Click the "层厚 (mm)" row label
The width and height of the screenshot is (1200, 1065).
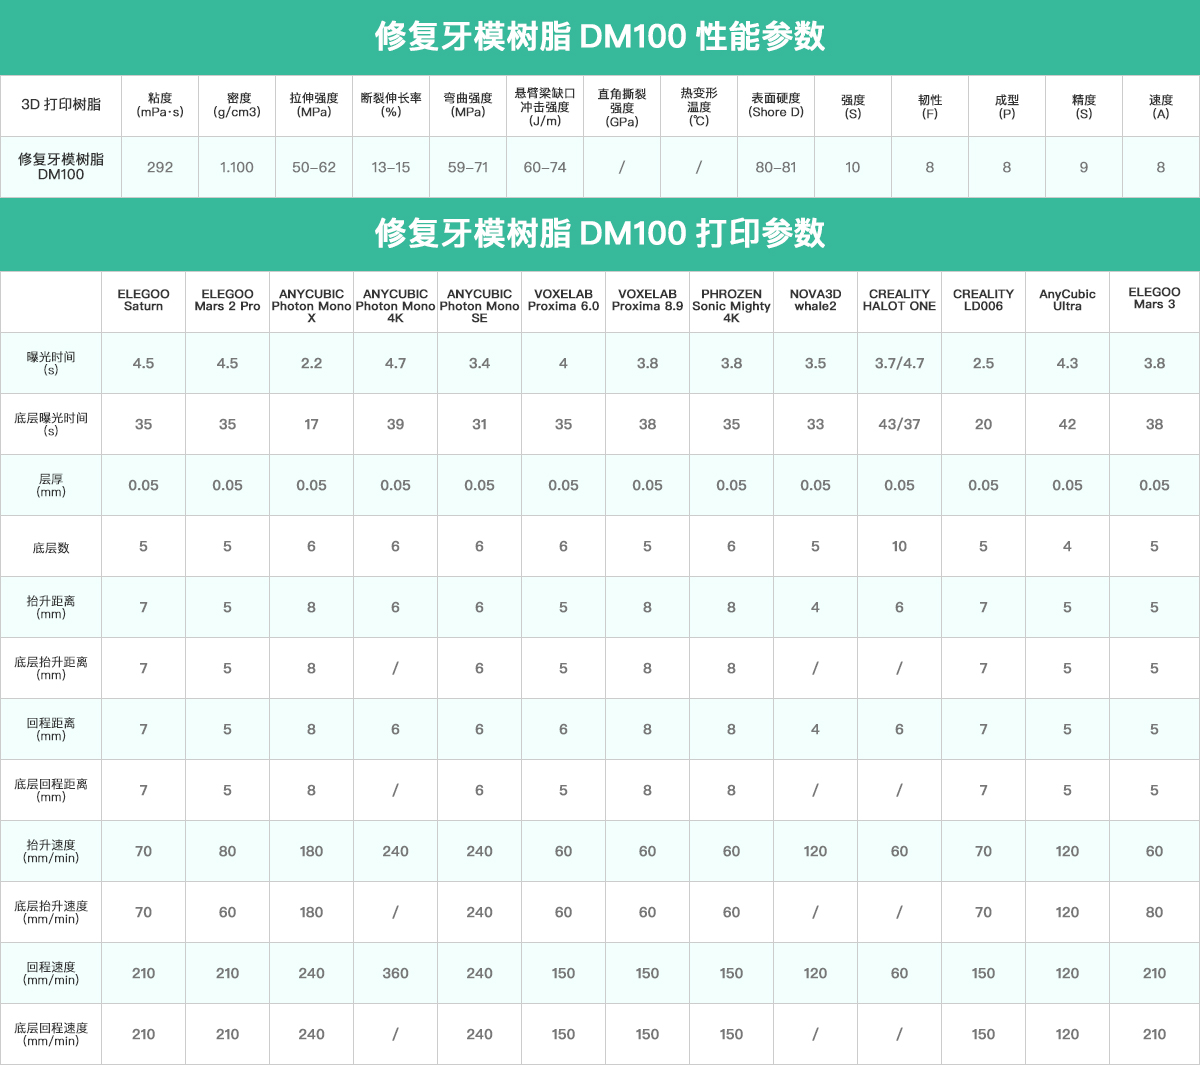point(51,485)
